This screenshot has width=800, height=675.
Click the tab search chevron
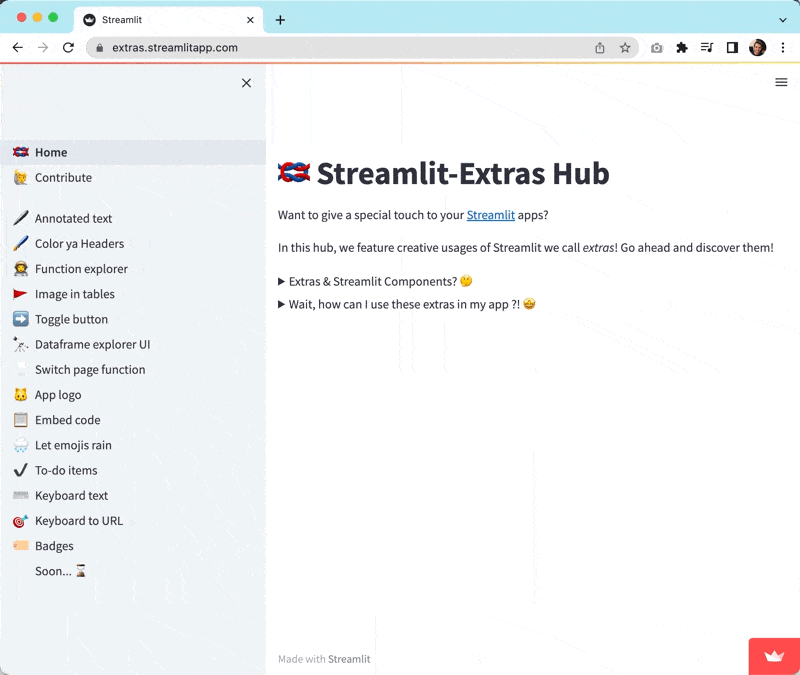pyautogui.click(x=783, y=20)
